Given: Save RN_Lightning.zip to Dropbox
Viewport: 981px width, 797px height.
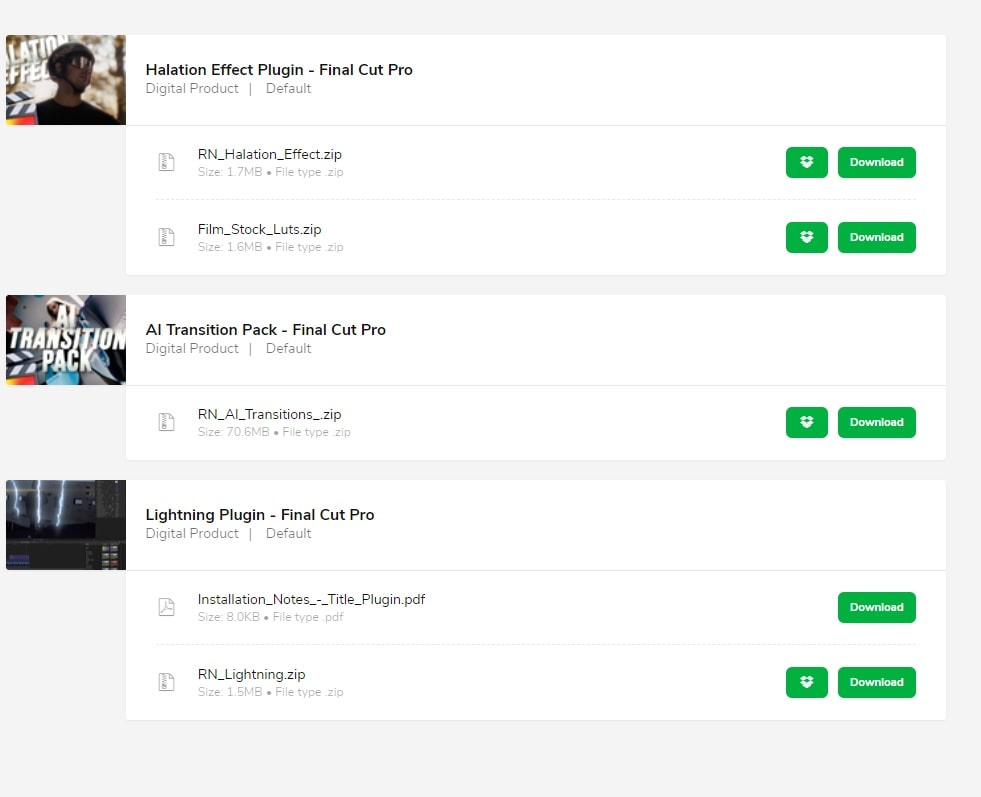Looking at the screenshot, I should point(806,682).
